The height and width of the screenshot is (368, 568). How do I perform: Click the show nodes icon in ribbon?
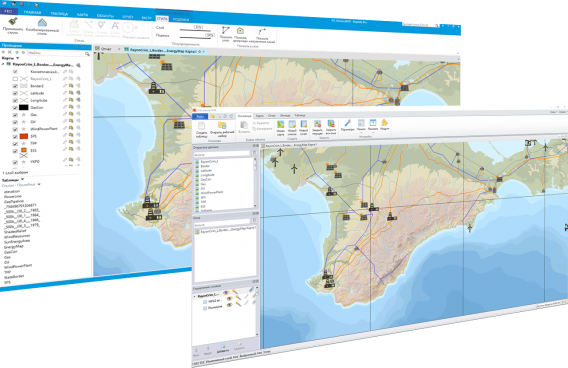pyautogui.click(x=226, y=30)
